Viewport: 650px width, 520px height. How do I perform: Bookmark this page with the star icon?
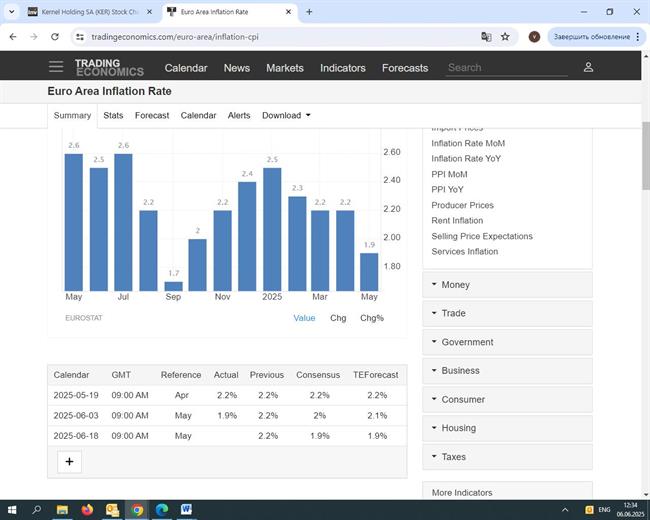[x=505, y=37]
